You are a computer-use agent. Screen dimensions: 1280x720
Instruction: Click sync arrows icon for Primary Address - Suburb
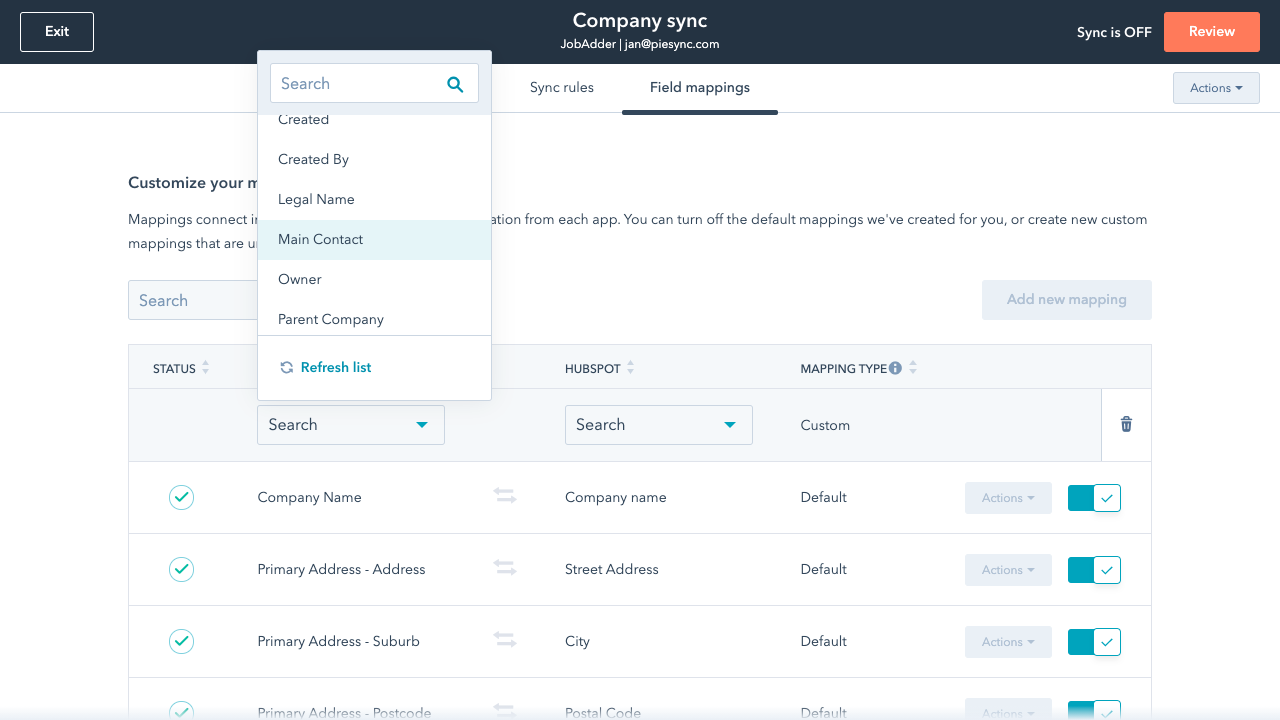(505, 641)
